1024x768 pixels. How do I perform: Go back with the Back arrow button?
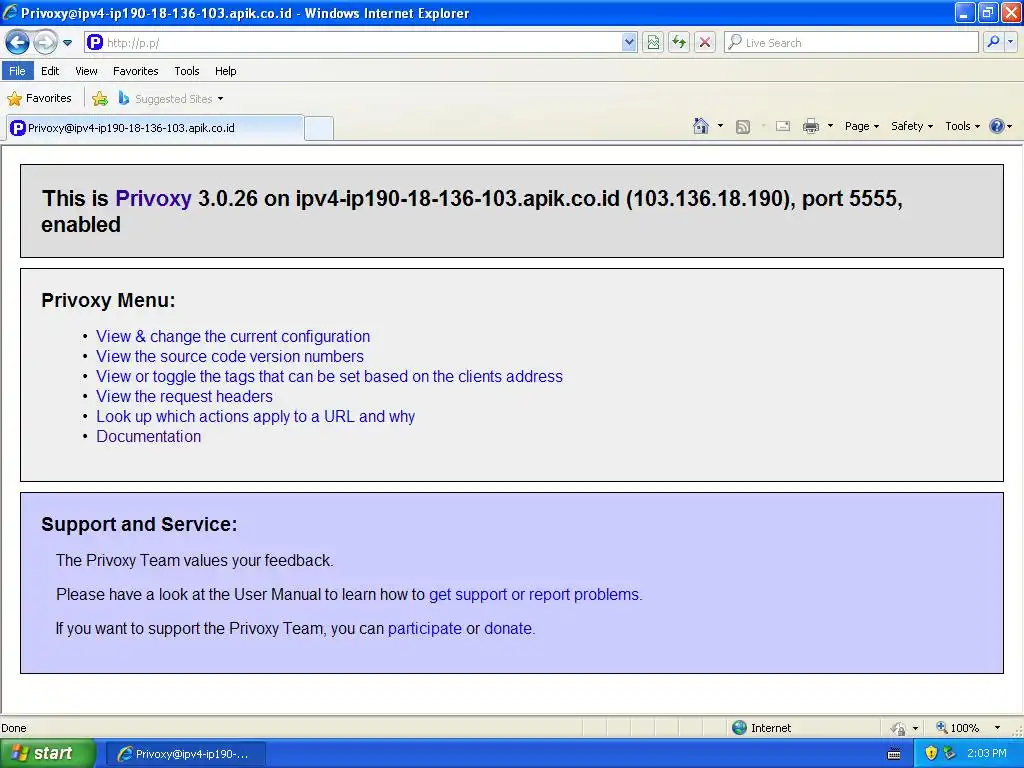18,42
